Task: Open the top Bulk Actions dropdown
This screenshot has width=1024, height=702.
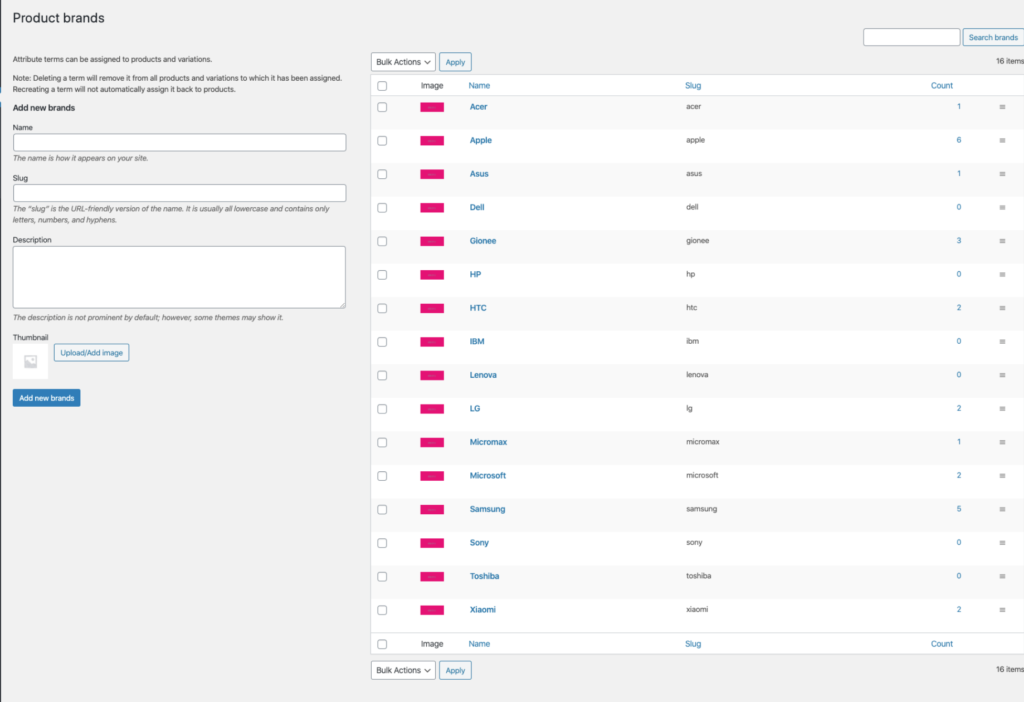Action: coord(403,62)
